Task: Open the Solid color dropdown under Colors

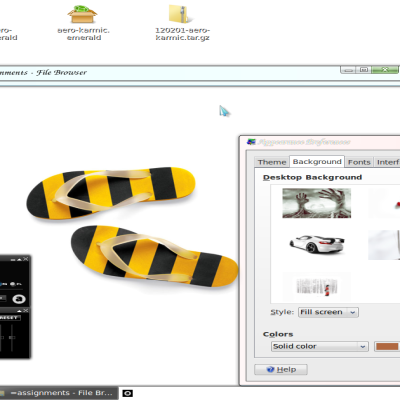Action: point(320,347)
